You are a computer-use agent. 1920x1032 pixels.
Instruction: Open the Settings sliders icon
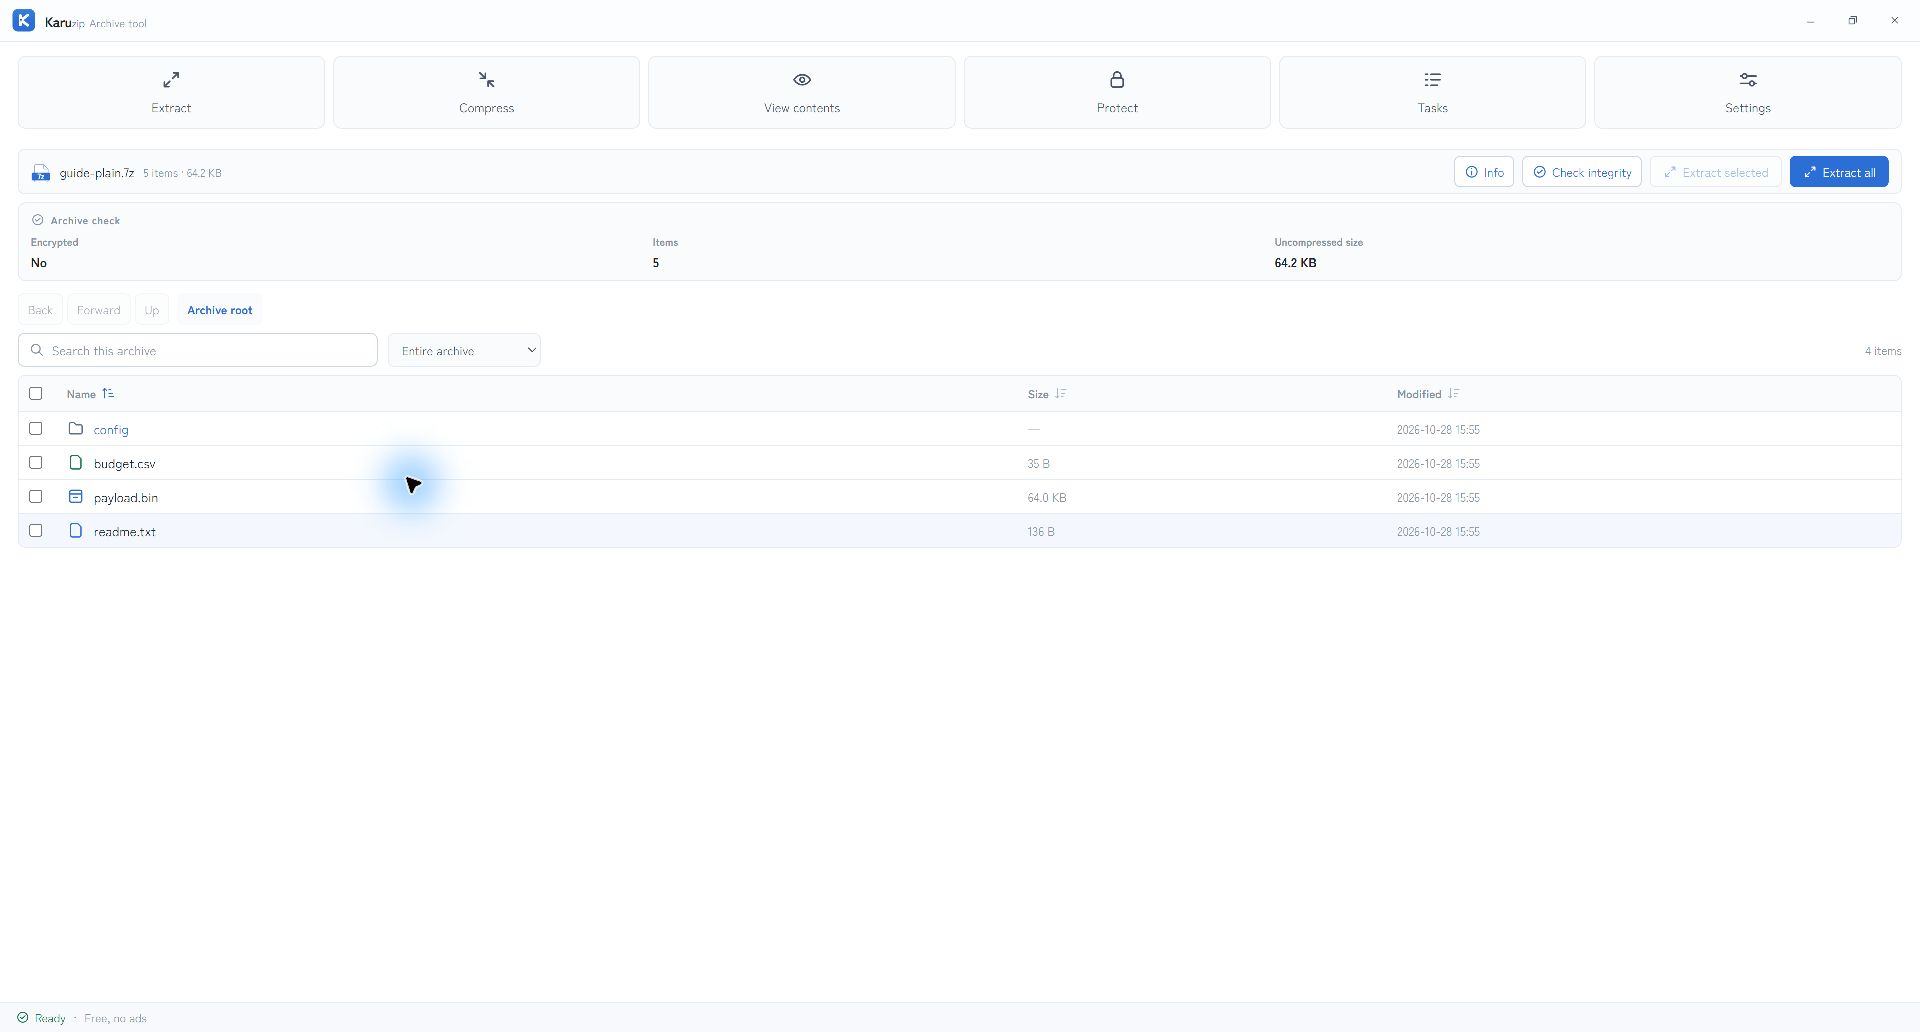[x=1748, y=80]
